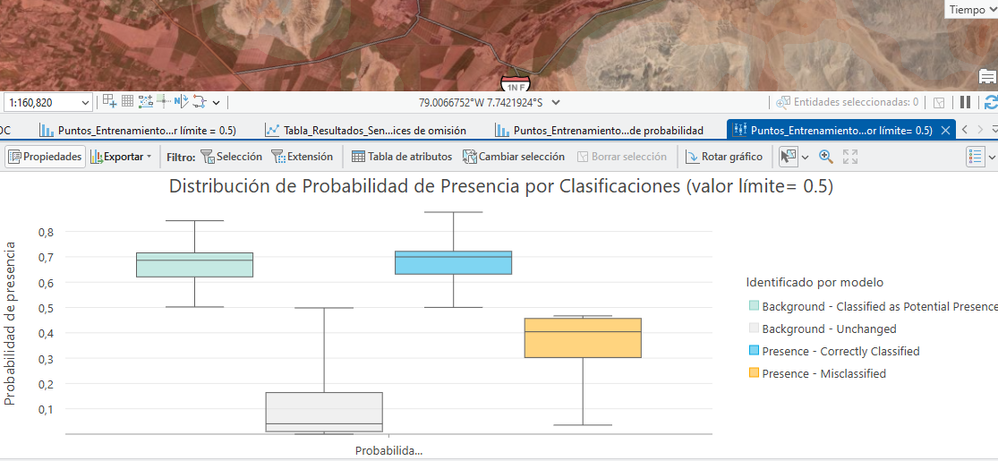This screenshot has width=998, height=461.
Task: Open coordinate display units dropdown arrow
Action: [x=556, y=102]
